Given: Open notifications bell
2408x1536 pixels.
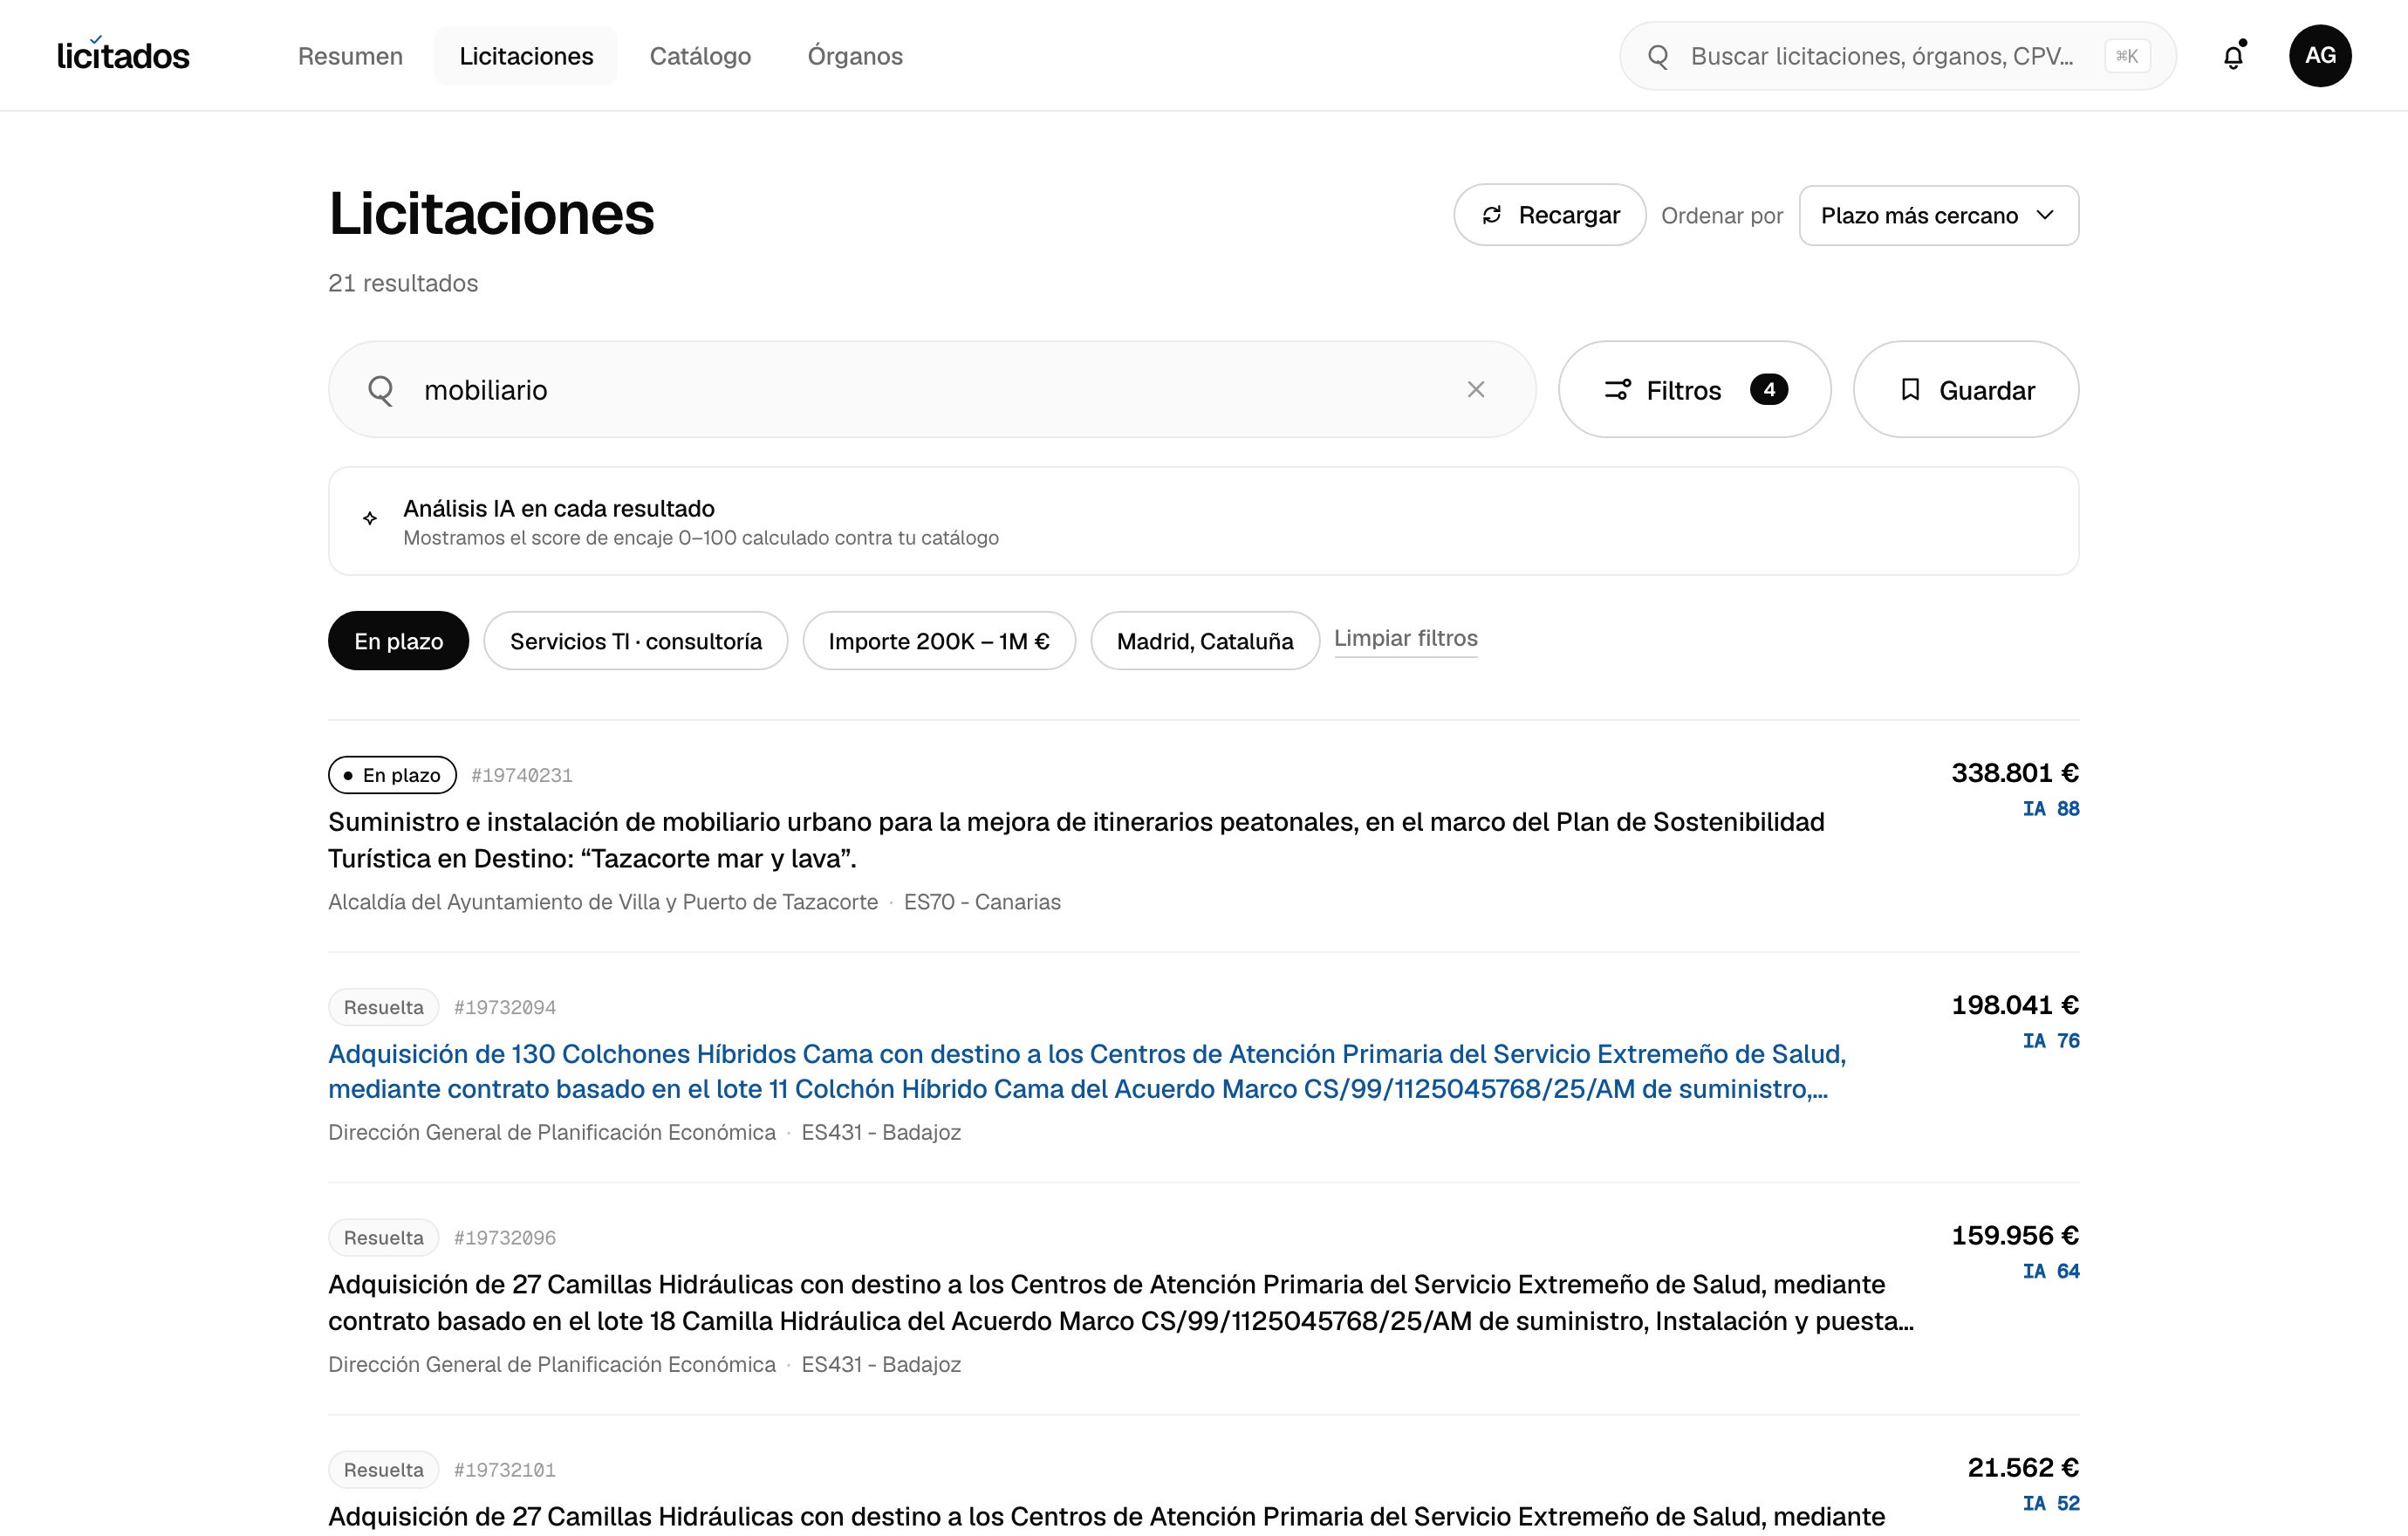Looking at the screenshot, I should click(x=2233, y=56).
